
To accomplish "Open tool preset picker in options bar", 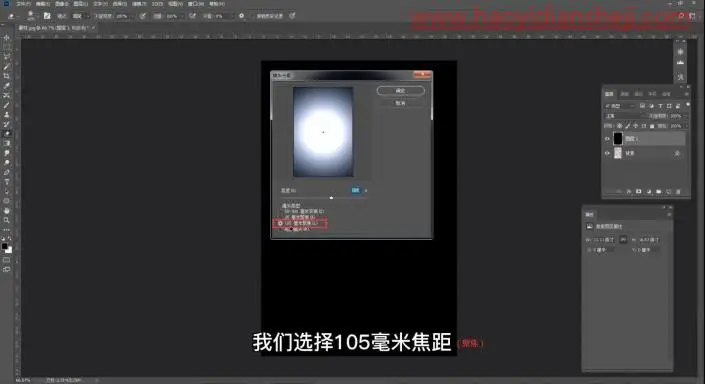I will click(x=12, y=16).
